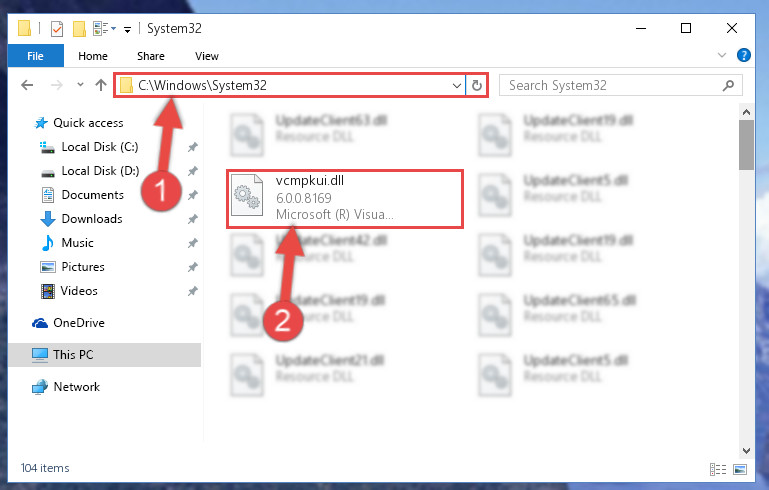The height and width of the screenshot is (490, 769).
Task: Toggle the pin beside Music
Action: point(193,243)
